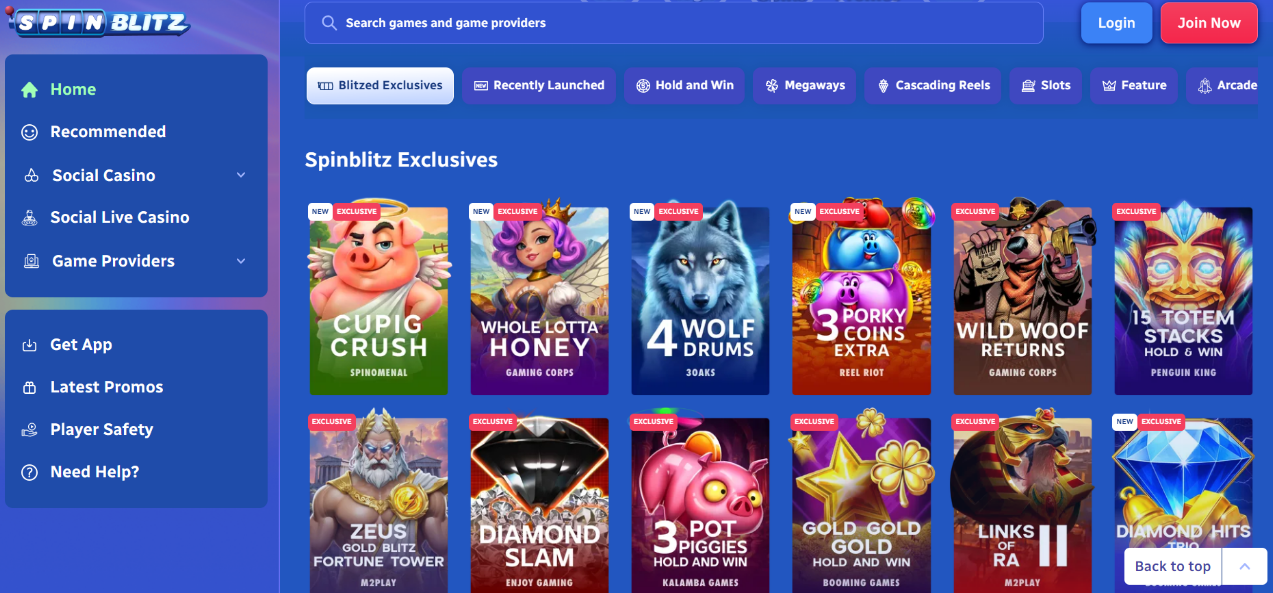Click the search games input field
Screen dimensions: 1273x593
pos(674,23)
